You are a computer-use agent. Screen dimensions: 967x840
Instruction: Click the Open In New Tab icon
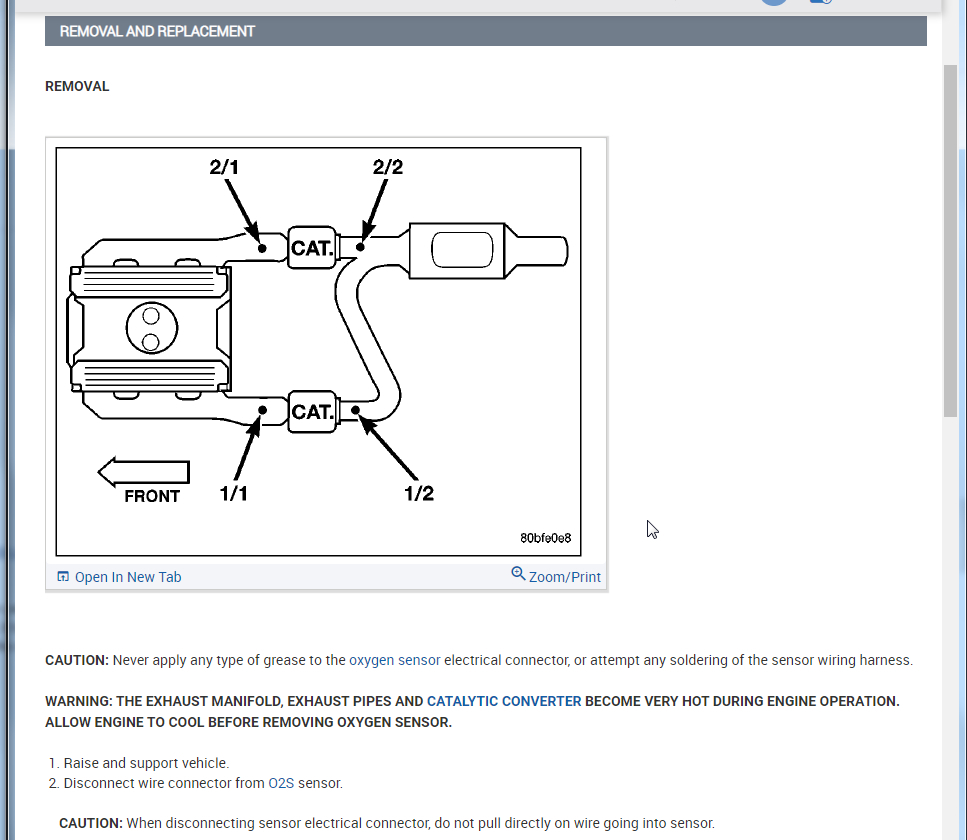click(x=63, y=577)
